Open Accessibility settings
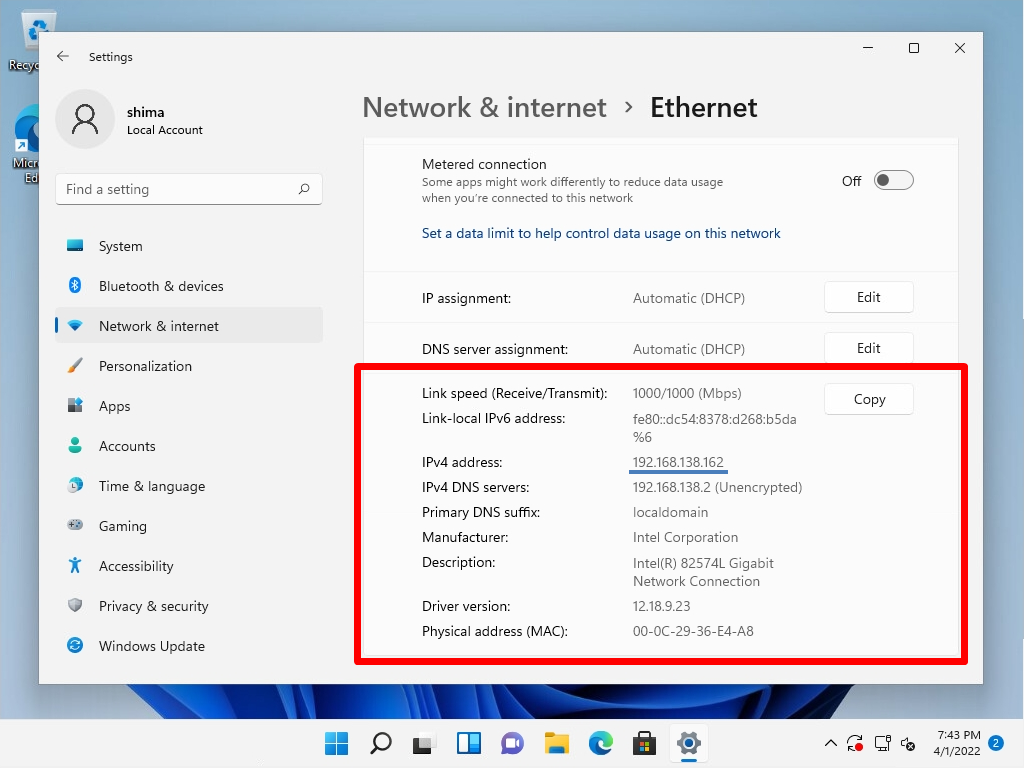 click(189, 566)
